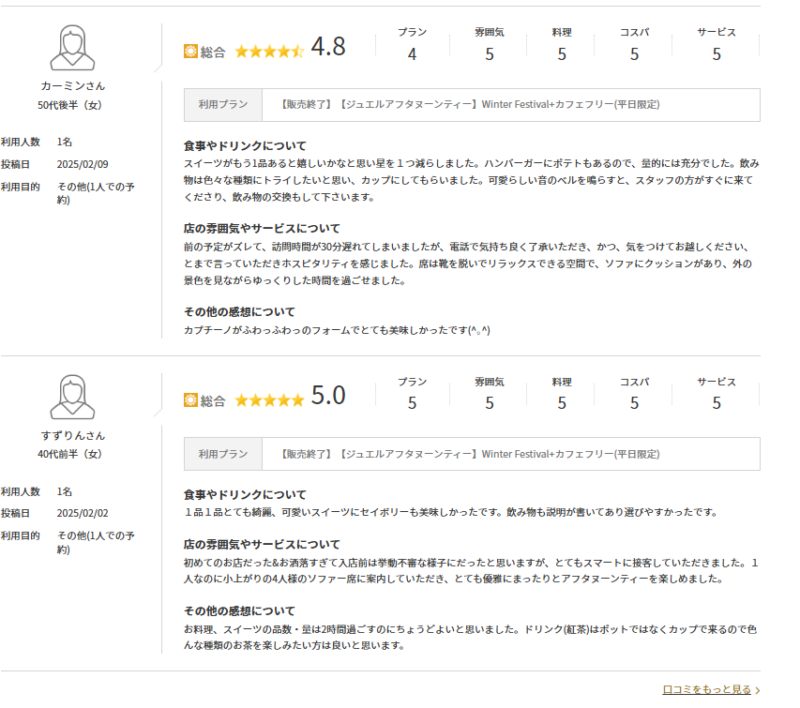Click カーミンさん reviewer avatar icon
Screen dimensions: 800x708
[72, 47]
